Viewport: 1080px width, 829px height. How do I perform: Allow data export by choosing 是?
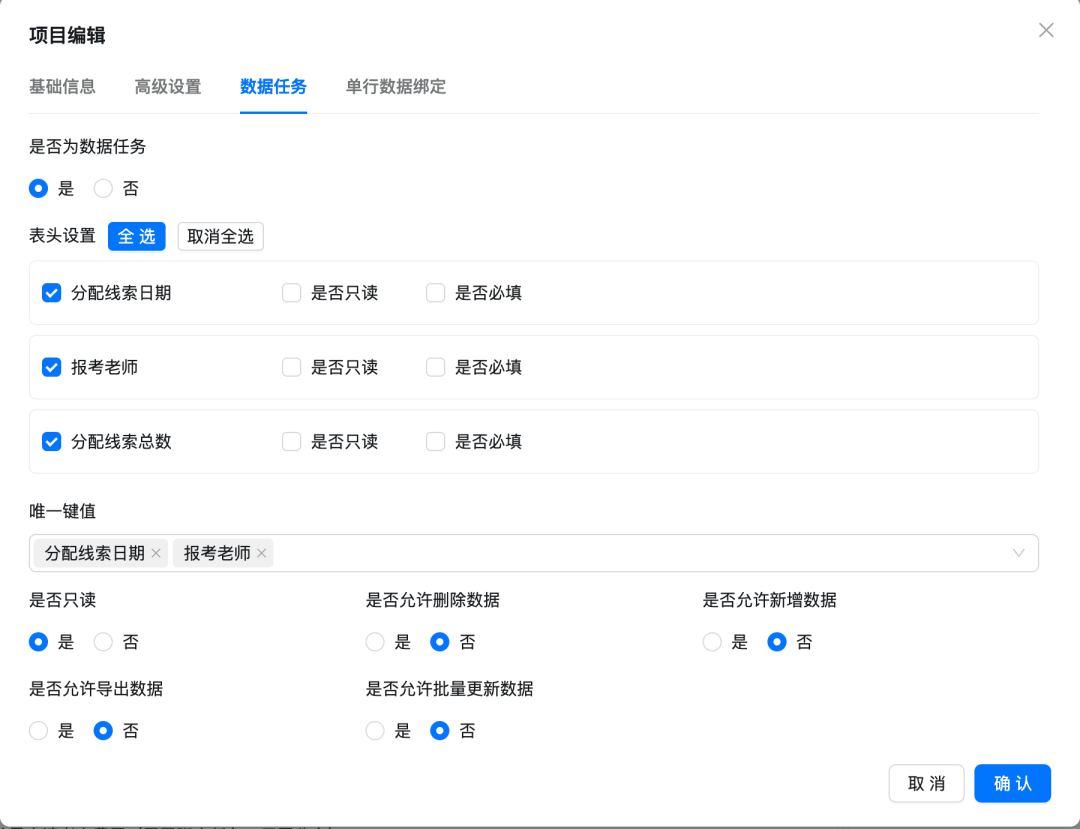[39, 731]
